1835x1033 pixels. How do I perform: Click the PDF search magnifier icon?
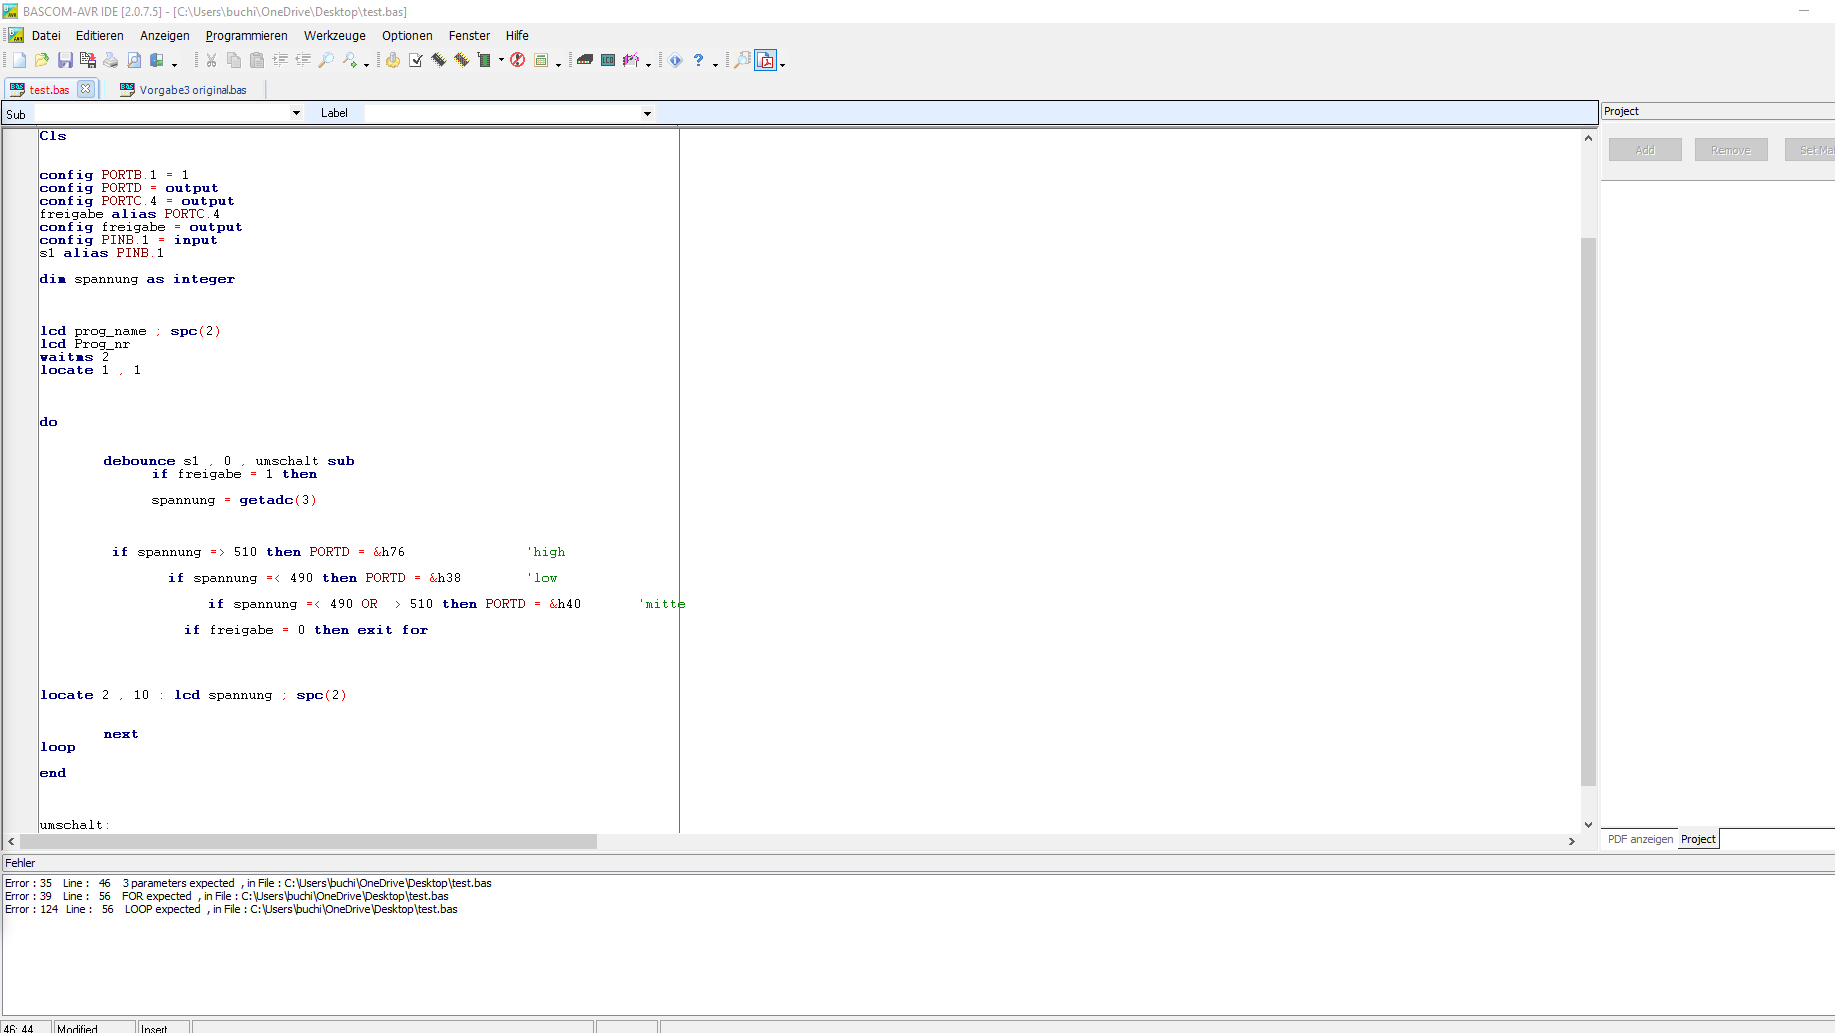743,61
